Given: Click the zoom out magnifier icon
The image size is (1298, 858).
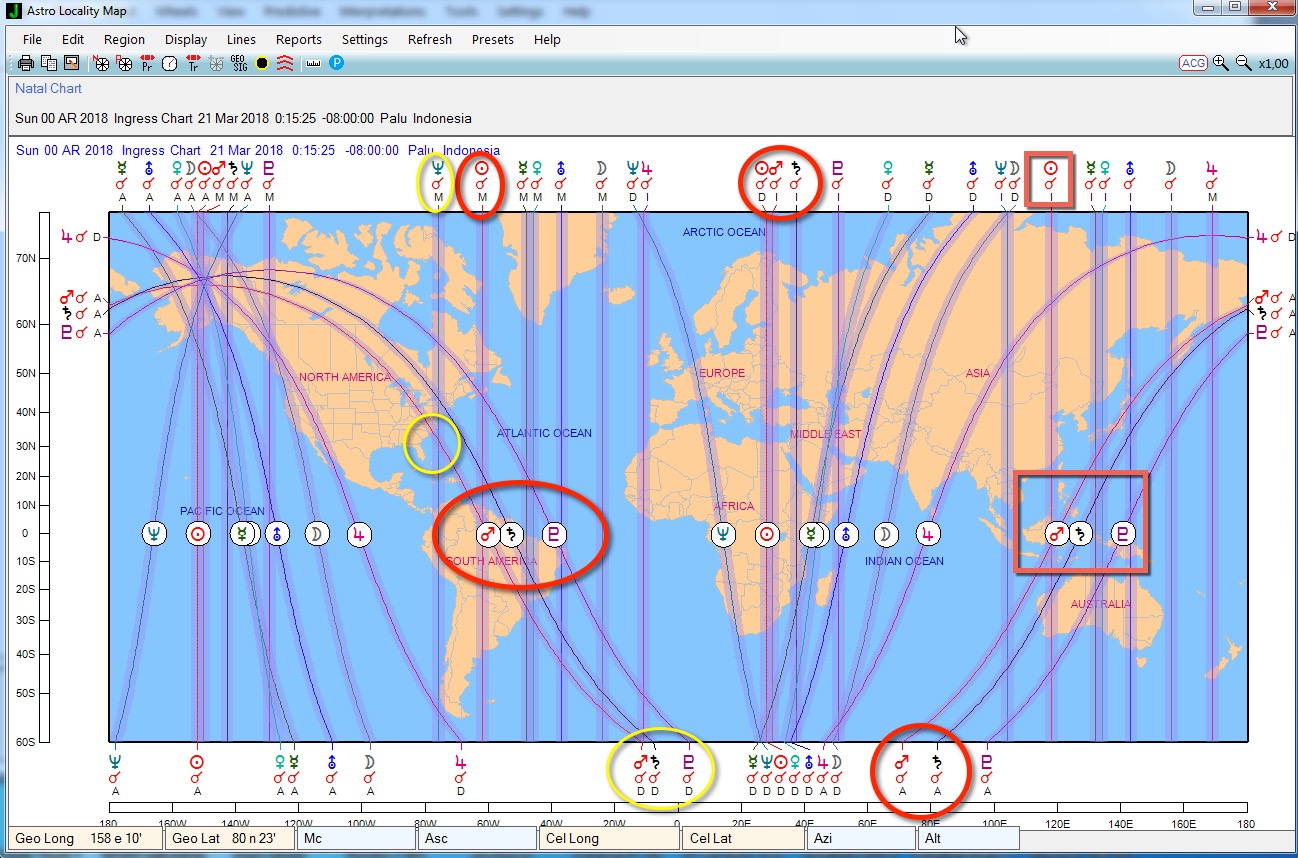Looking at the screenshot, I should (1243, 63).
